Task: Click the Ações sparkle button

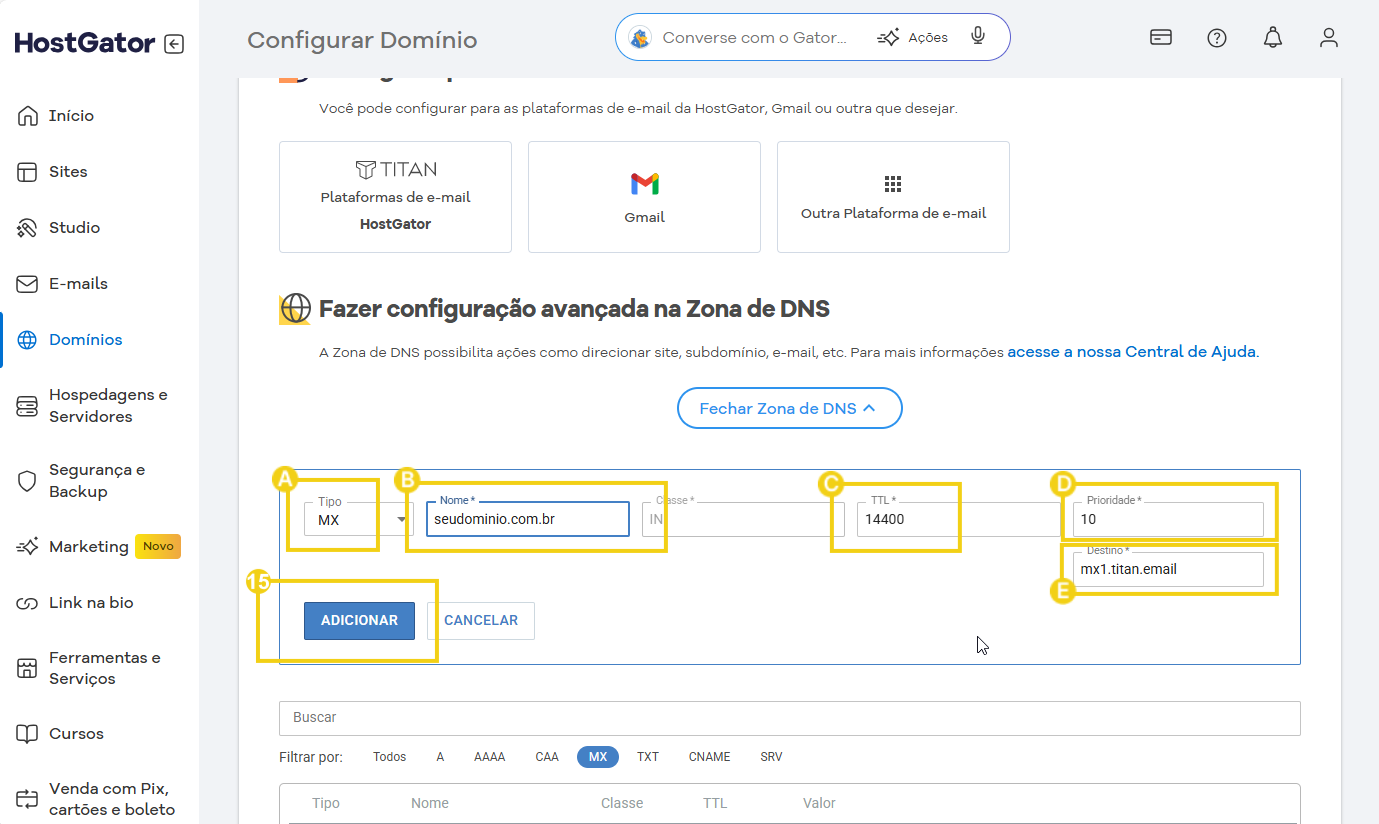Action: [912, 38]
